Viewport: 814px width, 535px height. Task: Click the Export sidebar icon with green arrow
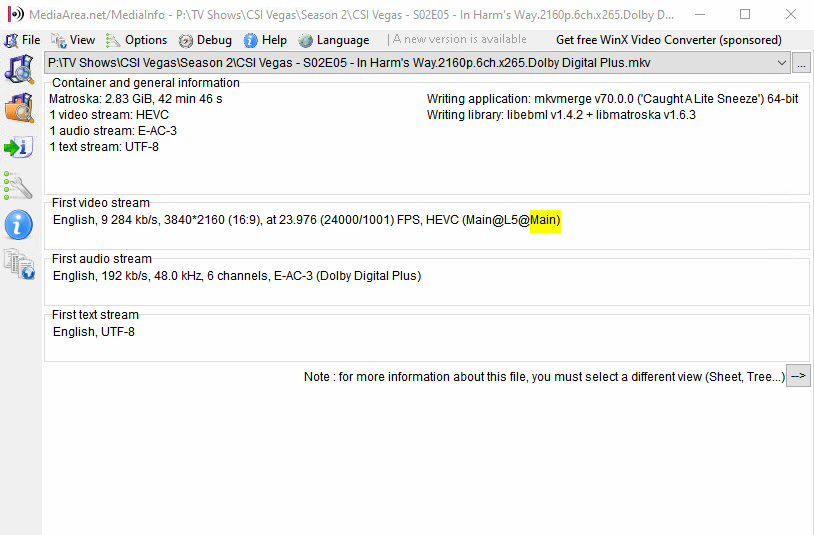tap(19, 147)
